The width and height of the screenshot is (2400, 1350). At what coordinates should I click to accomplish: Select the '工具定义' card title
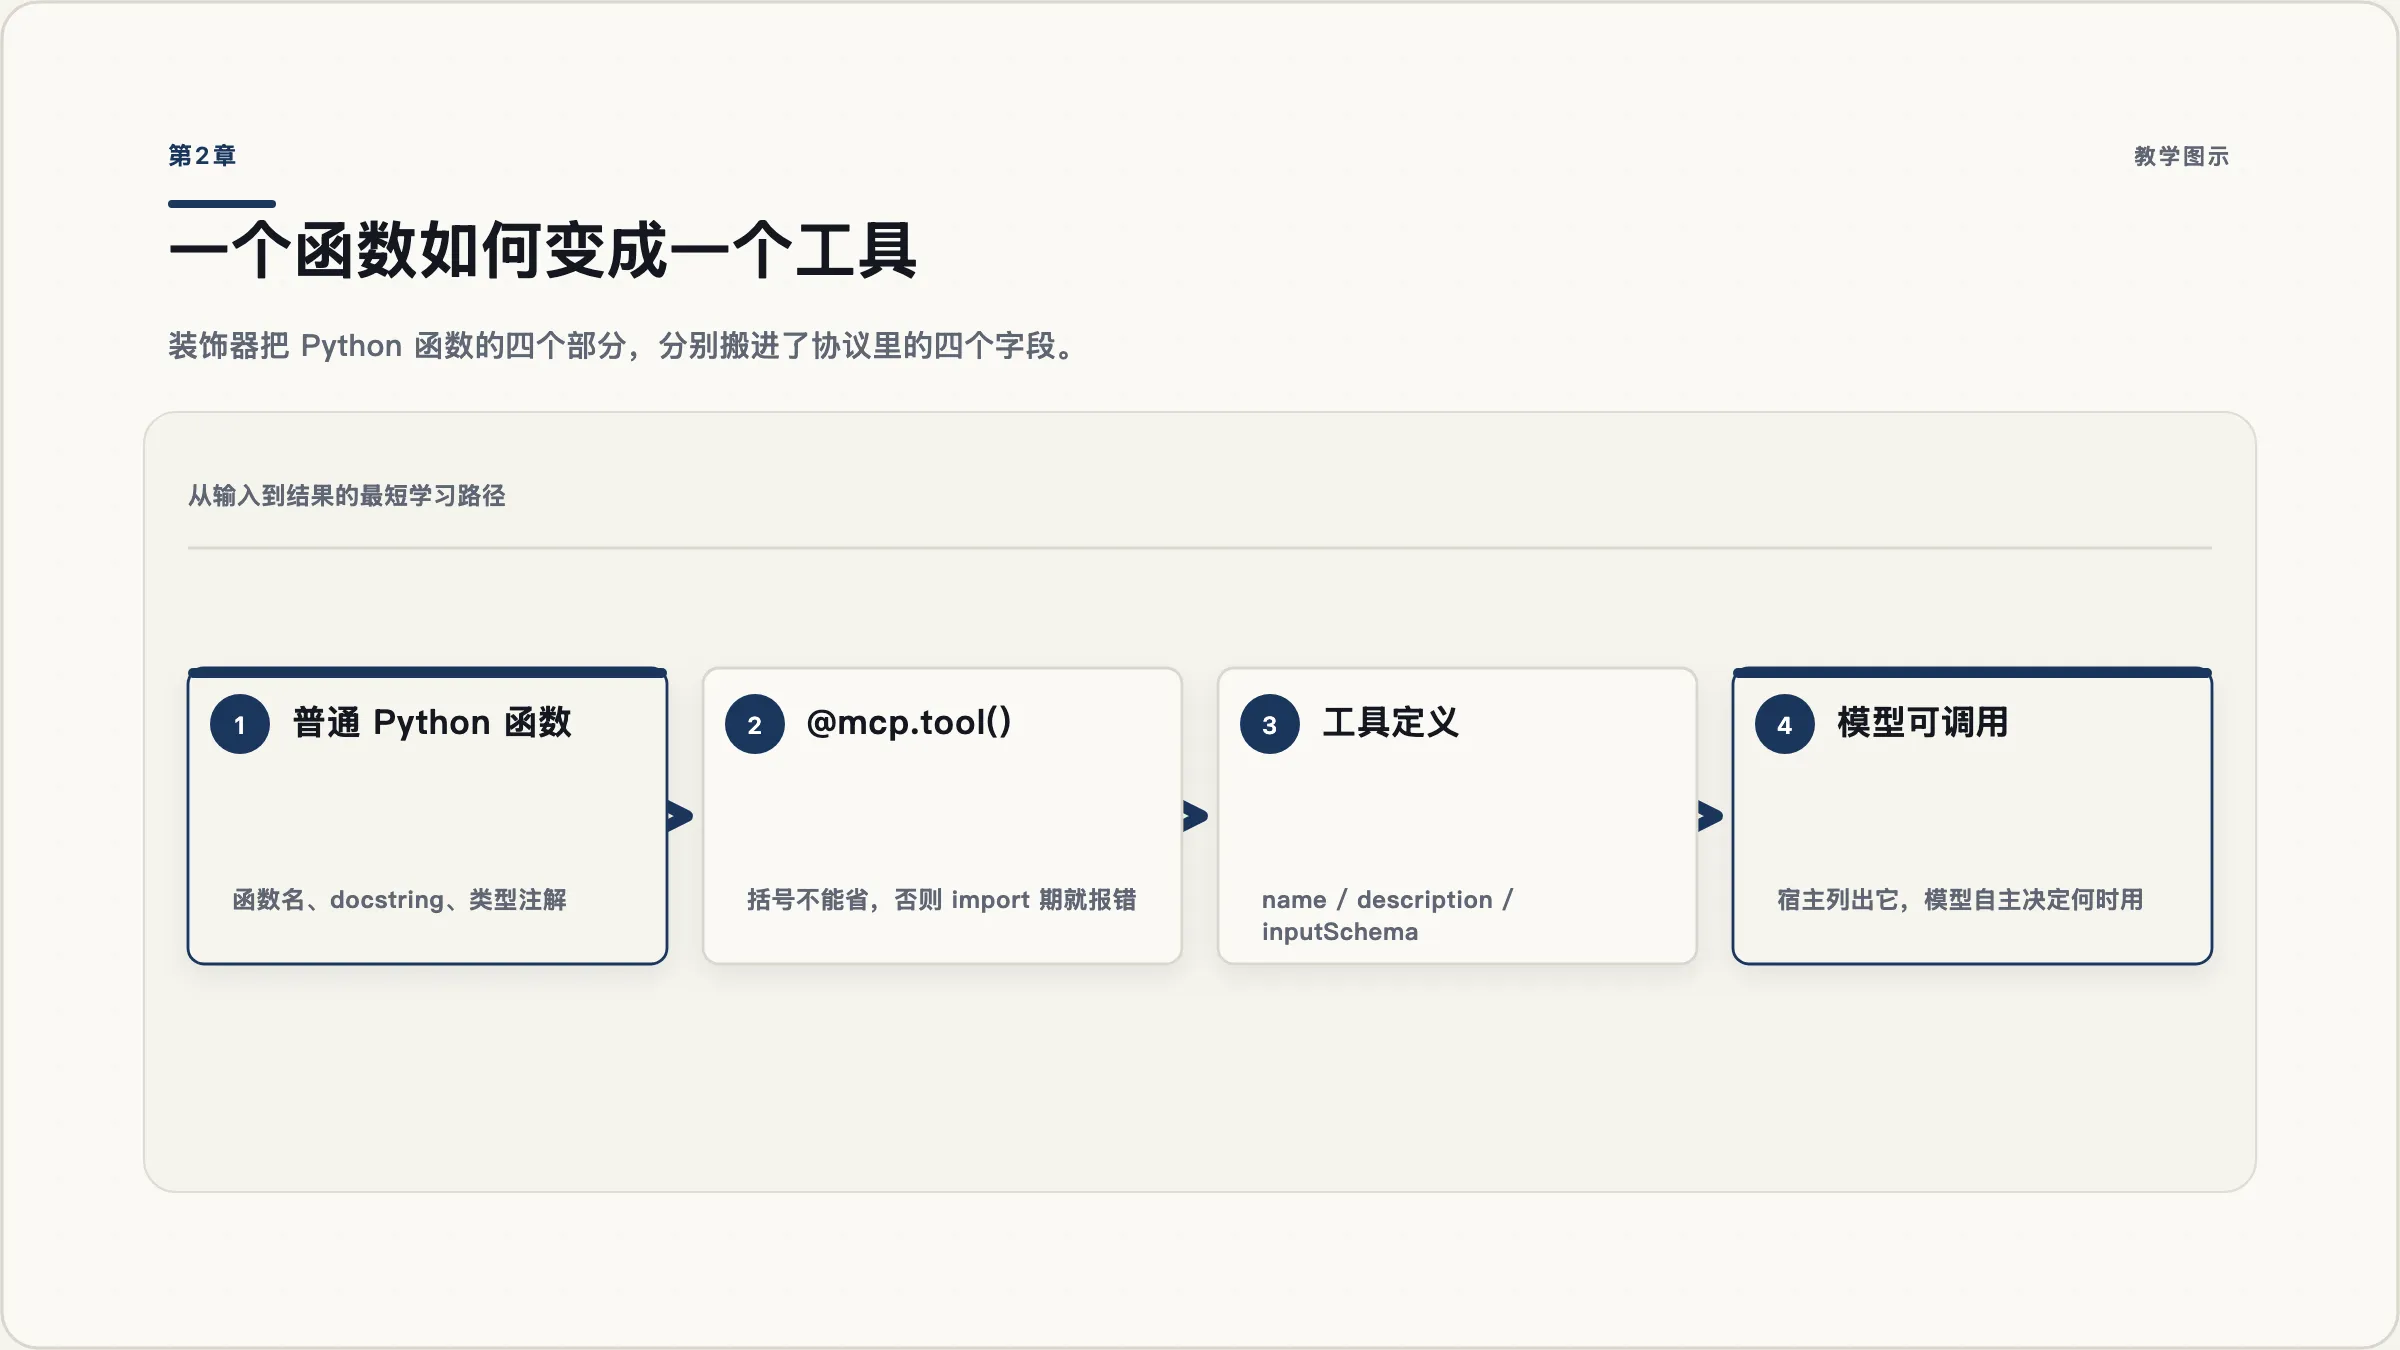tap(1390, 722)
